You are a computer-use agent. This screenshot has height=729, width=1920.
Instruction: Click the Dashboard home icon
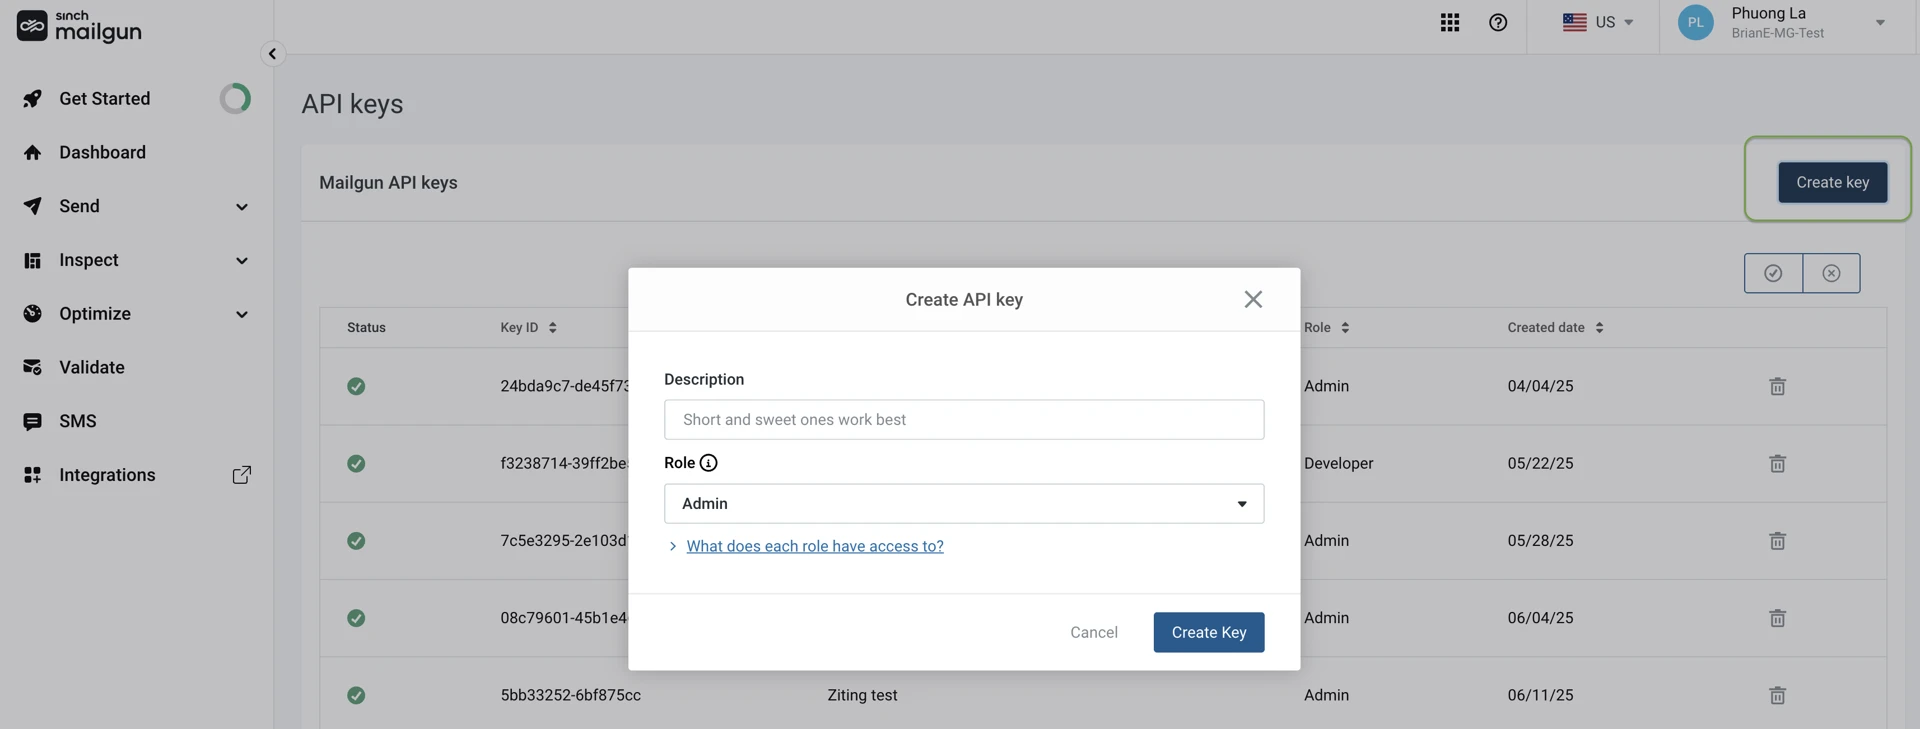32,152
